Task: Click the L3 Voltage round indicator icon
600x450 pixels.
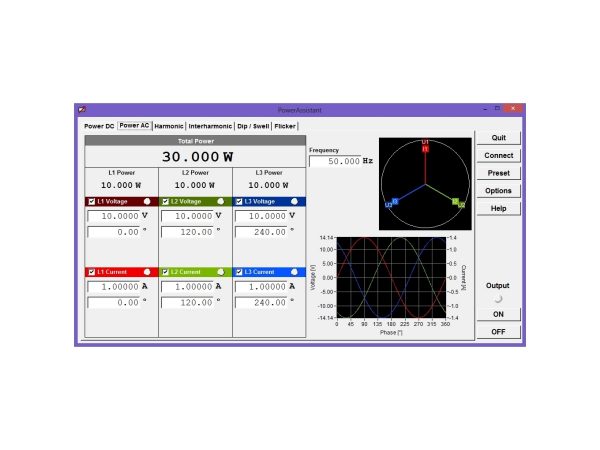Action: coord(296,201)
